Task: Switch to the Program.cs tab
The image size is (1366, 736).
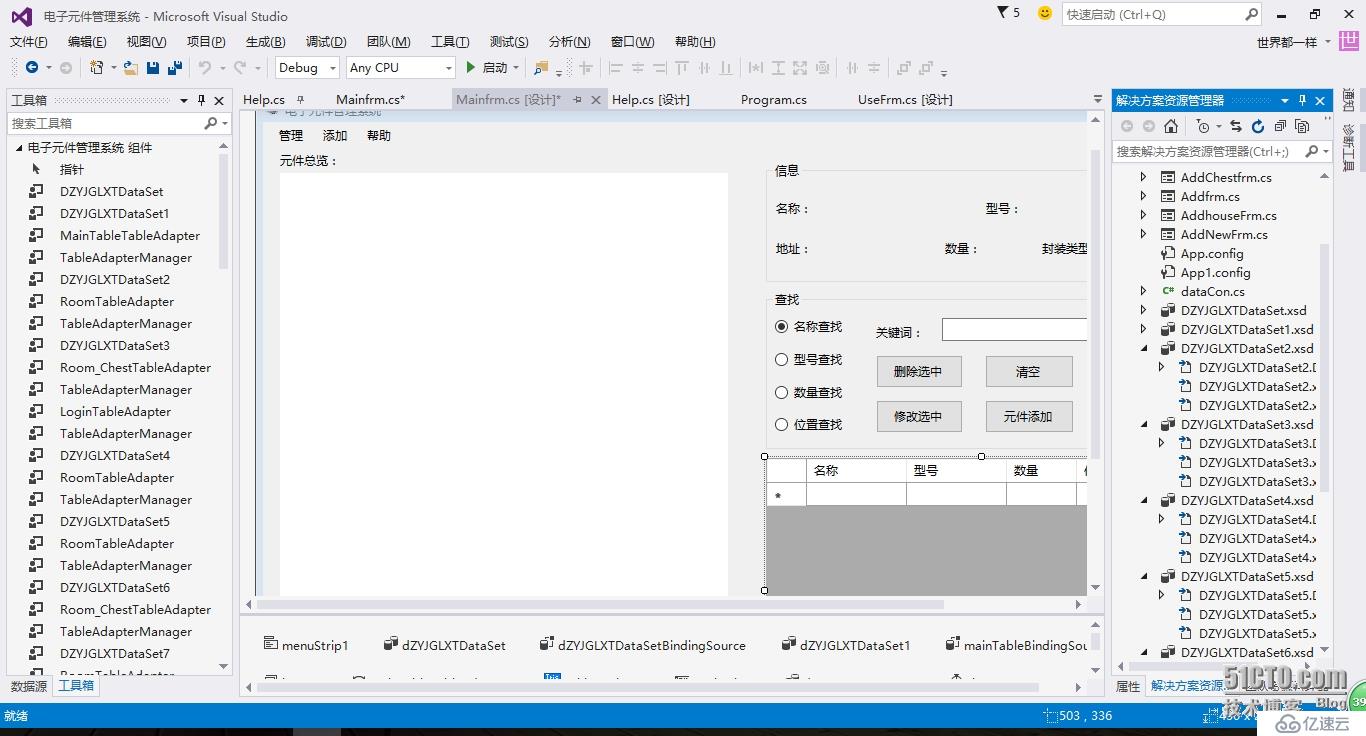Action: [x=774, y=99]
